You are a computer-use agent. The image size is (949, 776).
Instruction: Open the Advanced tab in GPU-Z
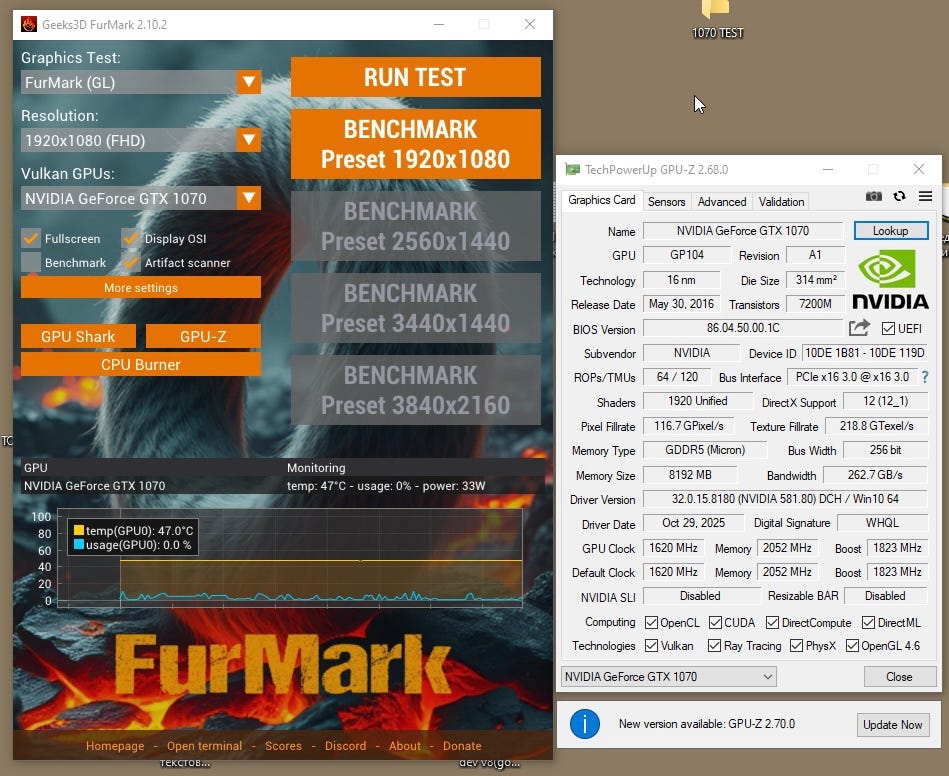pyautogui.click(x=721, y=202)
